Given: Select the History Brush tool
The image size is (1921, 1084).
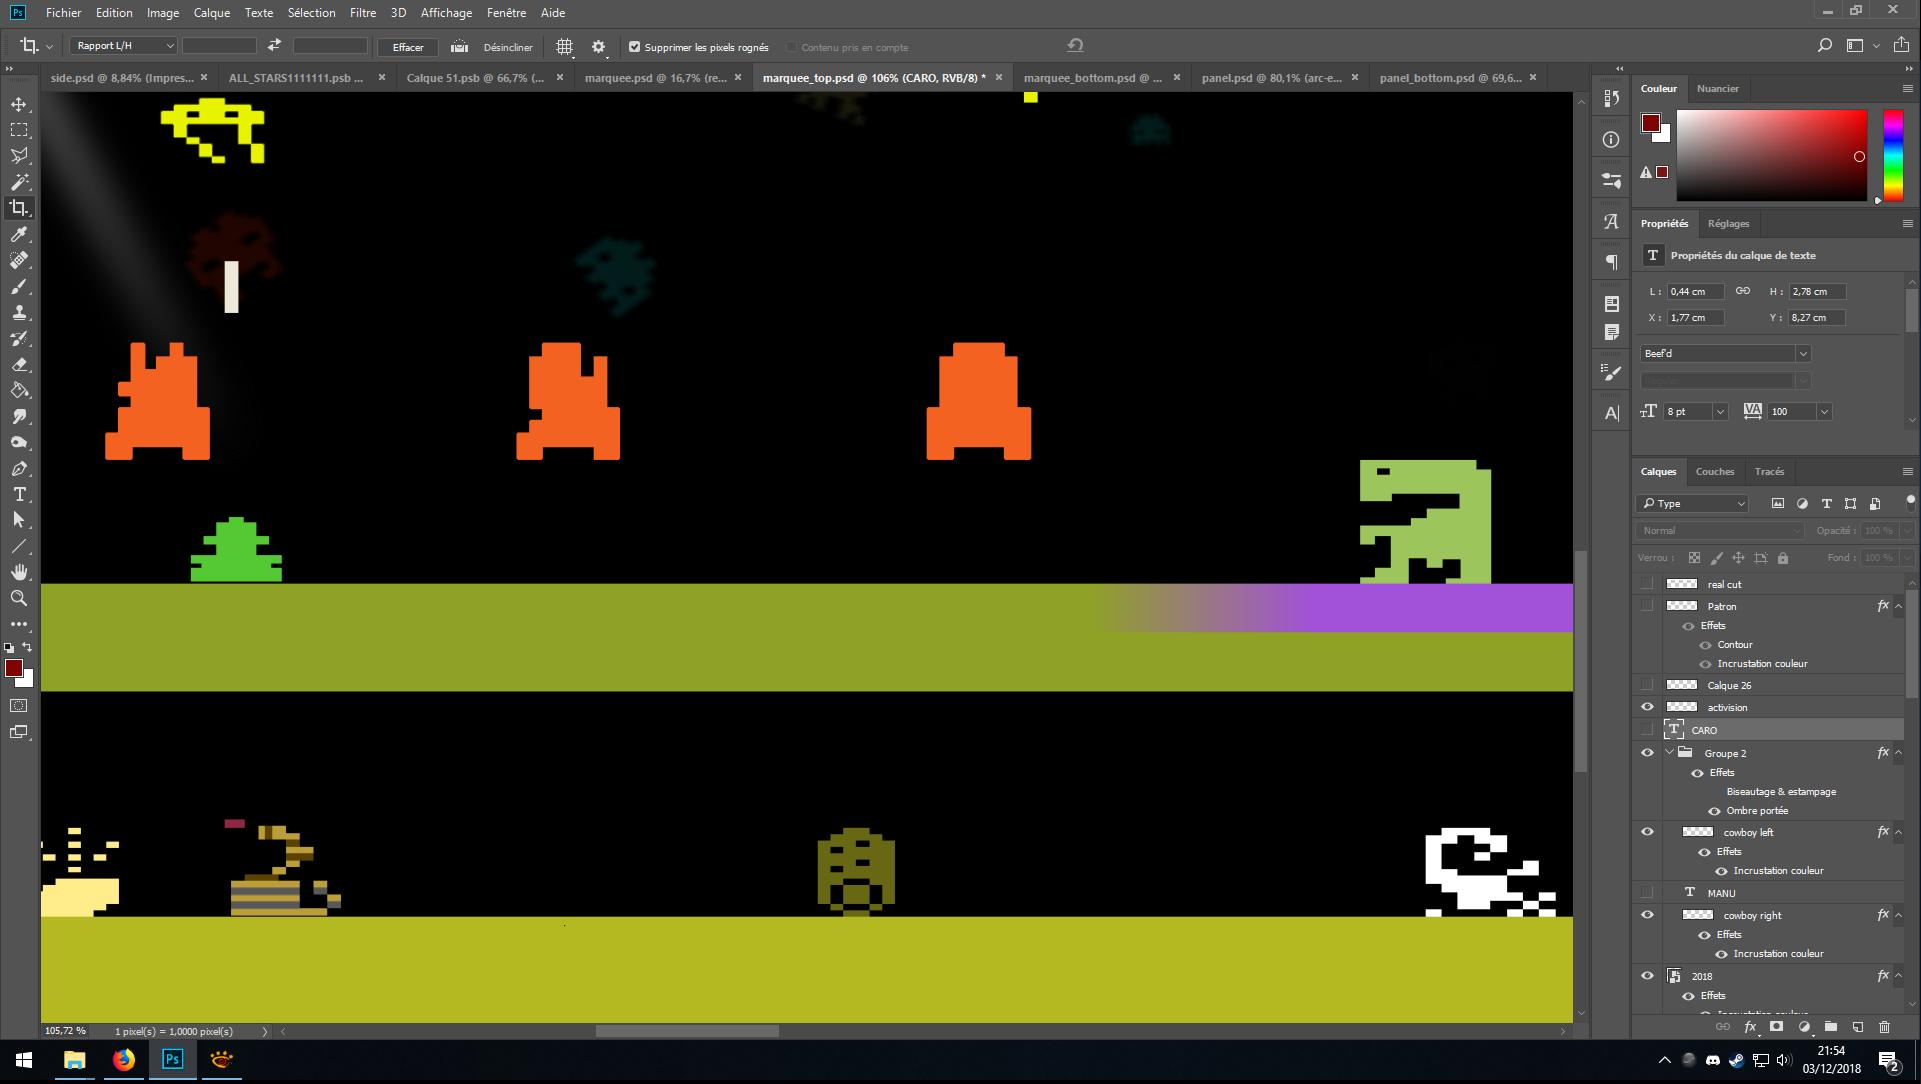Looking at the screenshot, I should pos(19,338).
